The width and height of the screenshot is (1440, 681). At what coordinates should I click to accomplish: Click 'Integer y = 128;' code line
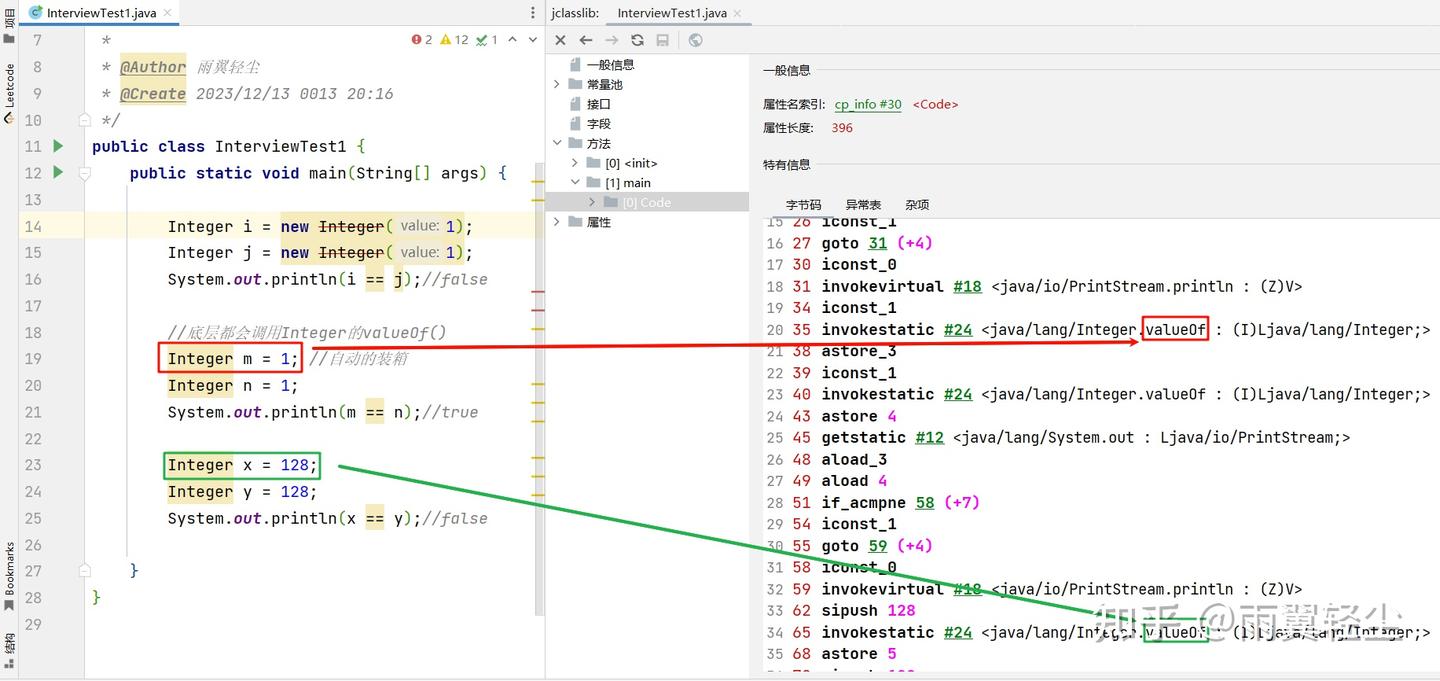pos(242,492)
